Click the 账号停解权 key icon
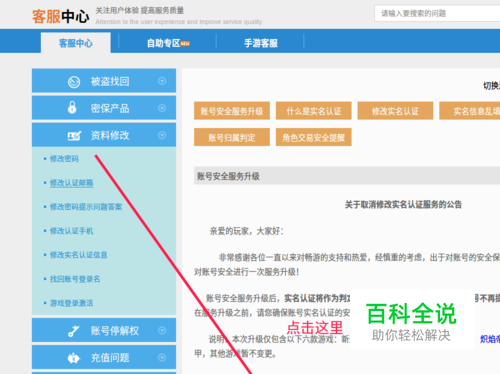500x374 pixels. (x=73, y=331)
